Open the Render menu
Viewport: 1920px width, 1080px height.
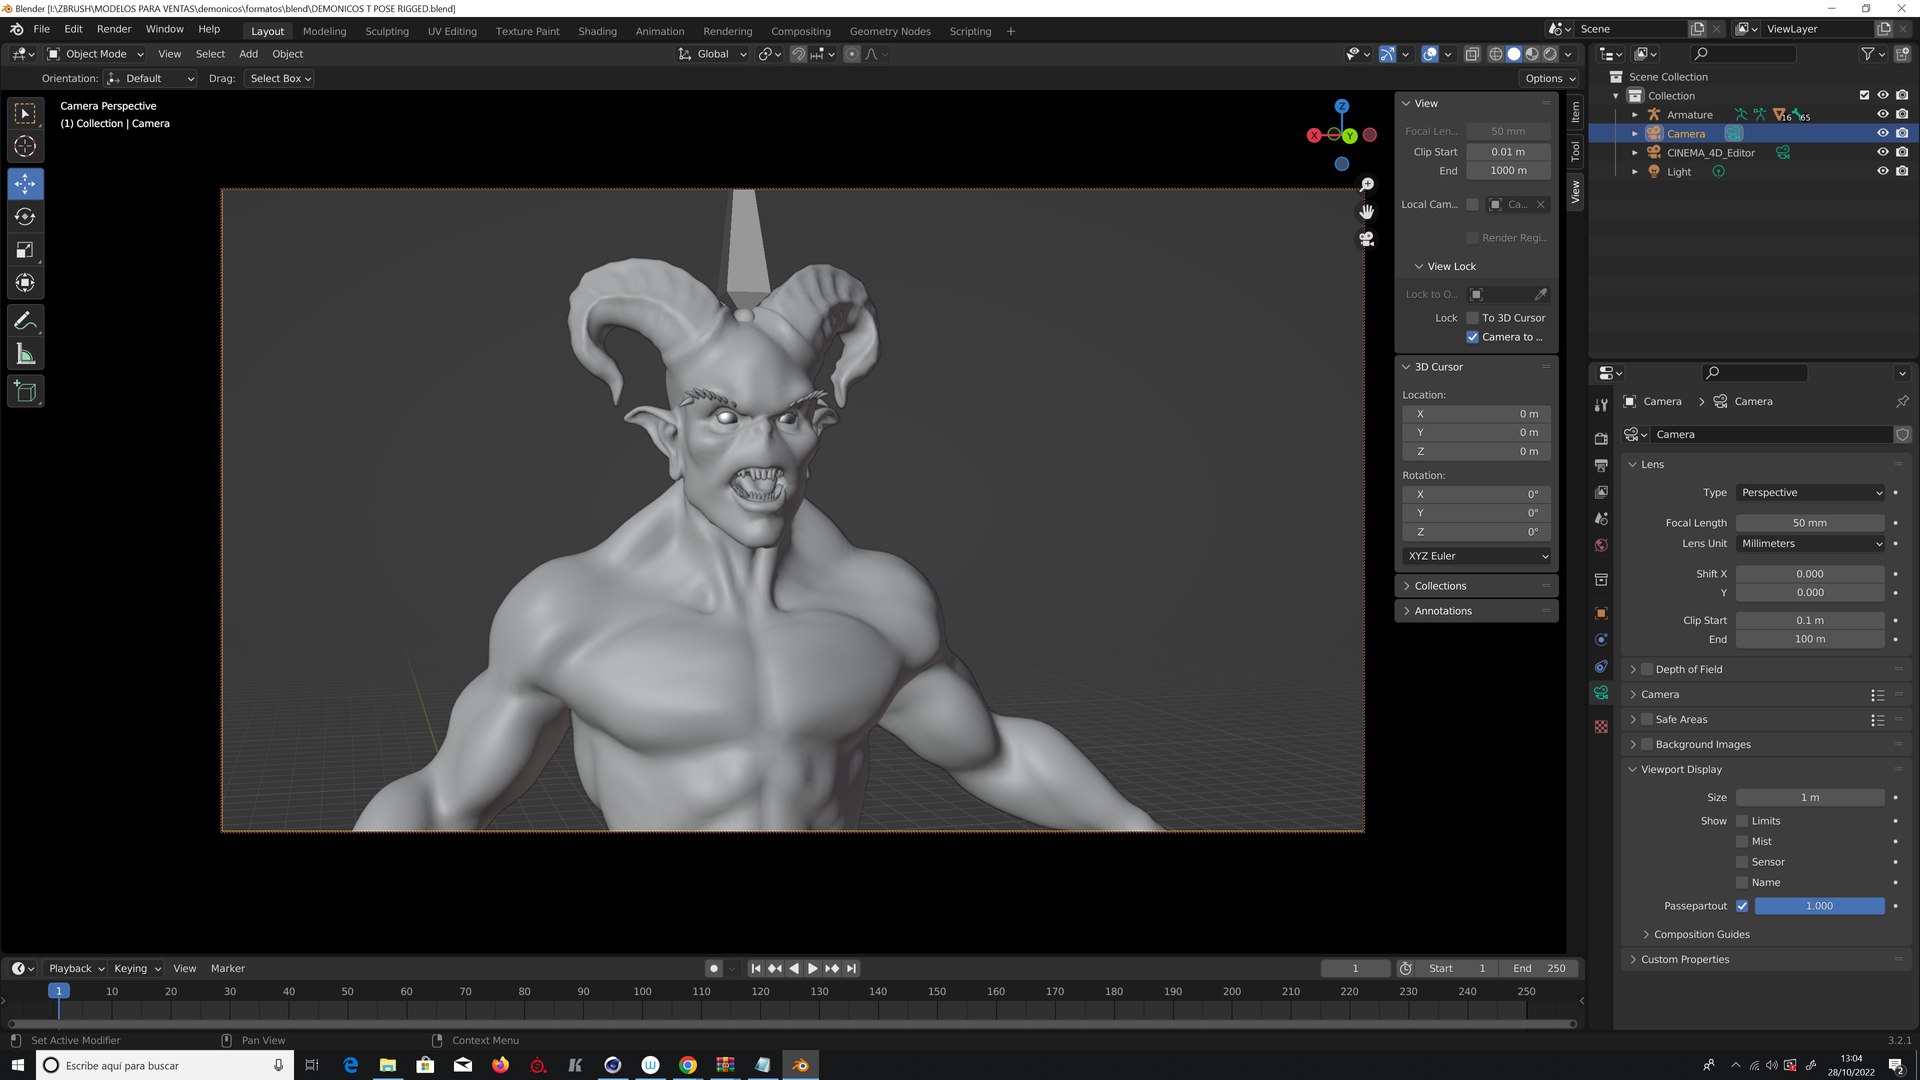pos(114,29)
